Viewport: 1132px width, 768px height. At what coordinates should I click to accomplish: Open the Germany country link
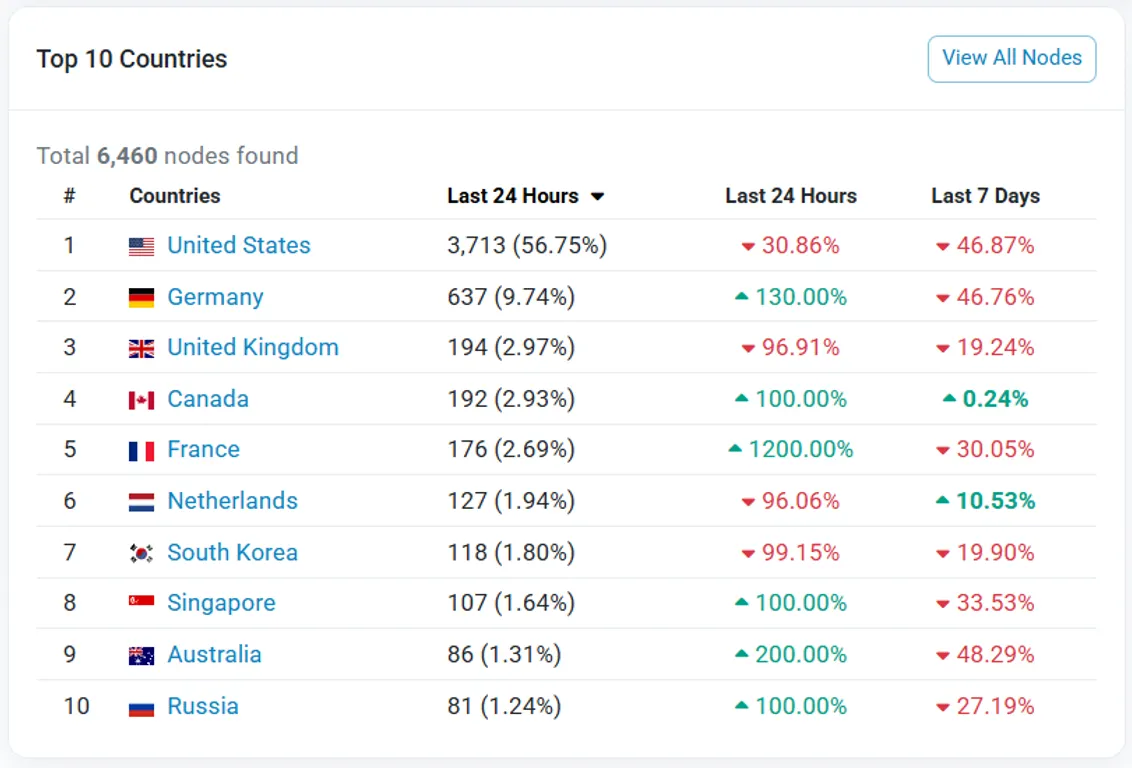[x=215, y=297]
